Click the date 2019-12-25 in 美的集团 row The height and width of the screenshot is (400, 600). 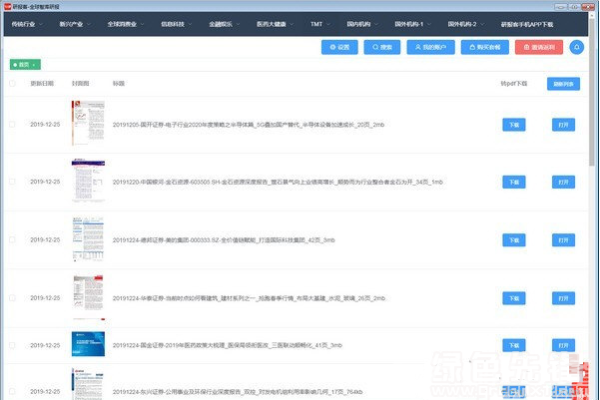point(45,240)
